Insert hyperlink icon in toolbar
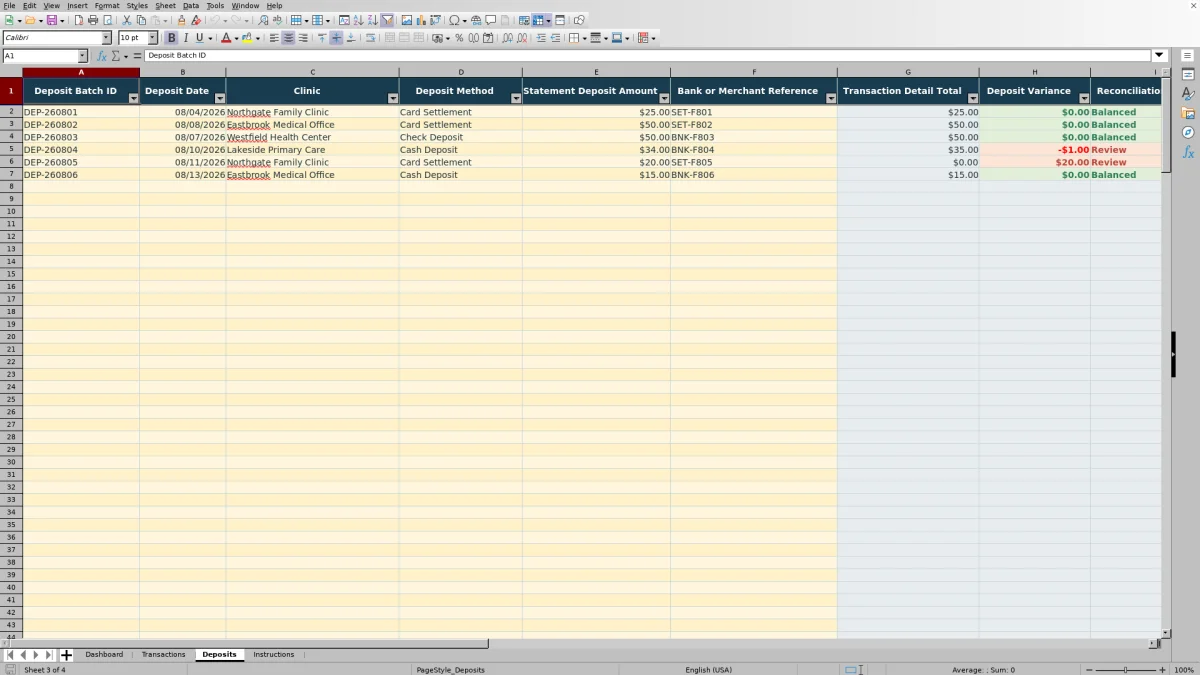1200x675 pixels. click(x=476, y=20)
